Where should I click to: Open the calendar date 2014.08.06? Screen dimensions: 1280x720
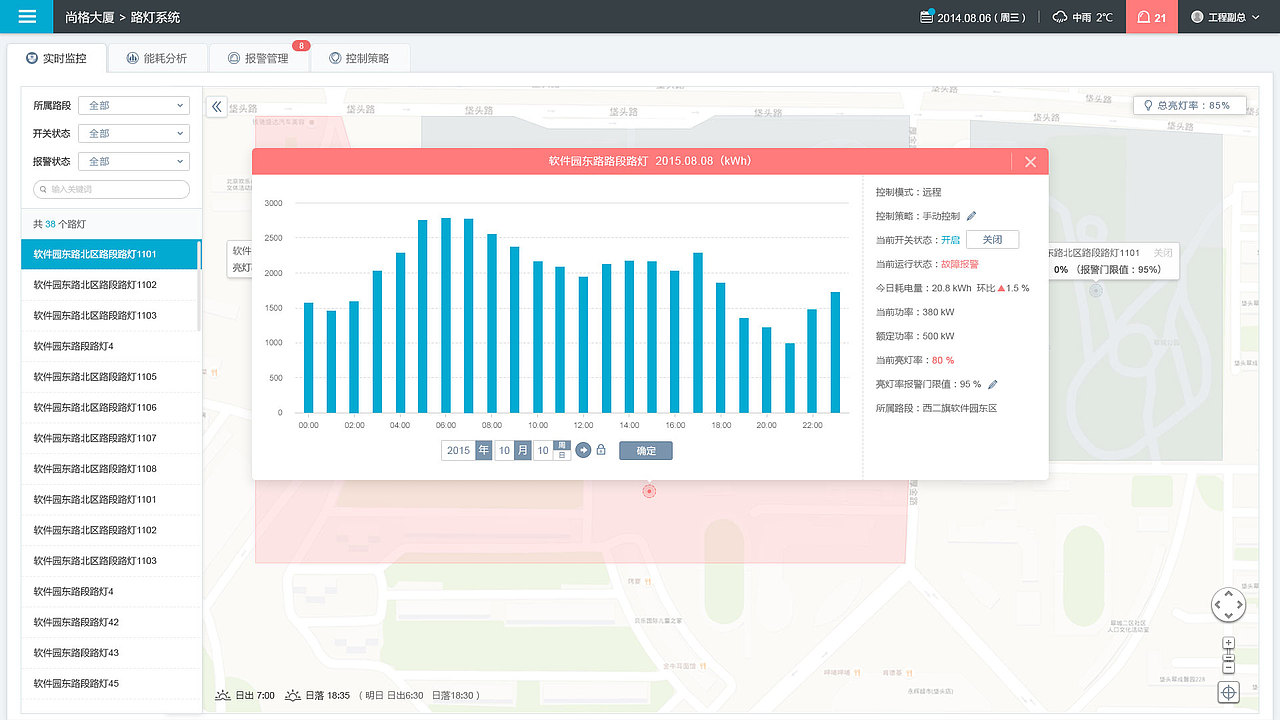(x=972, y=17)
